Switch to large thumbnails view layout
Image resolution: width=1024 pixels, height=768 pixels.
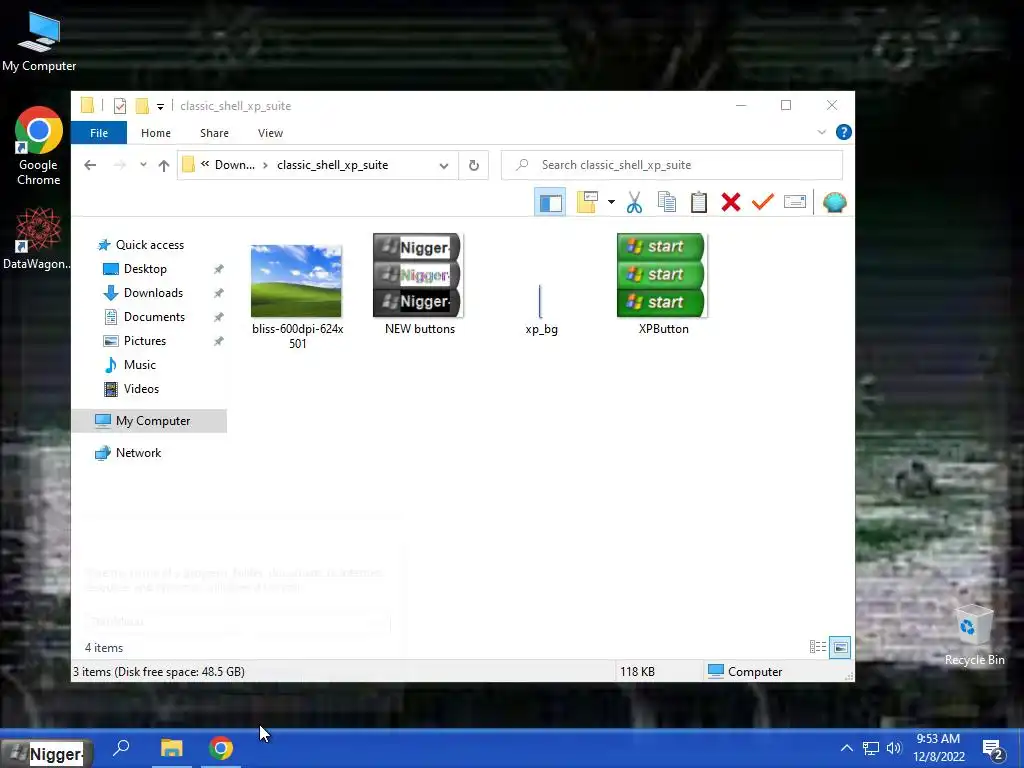pos(840,647)
